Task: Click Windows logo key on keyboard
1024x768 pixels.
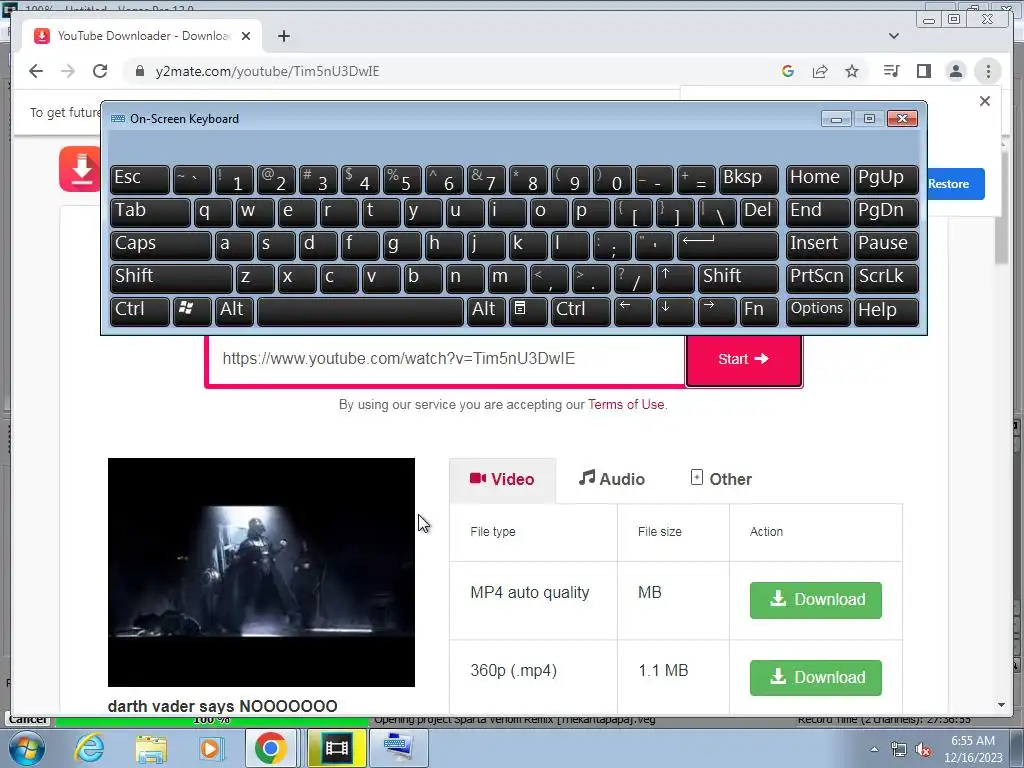Action: coord(192,311)
